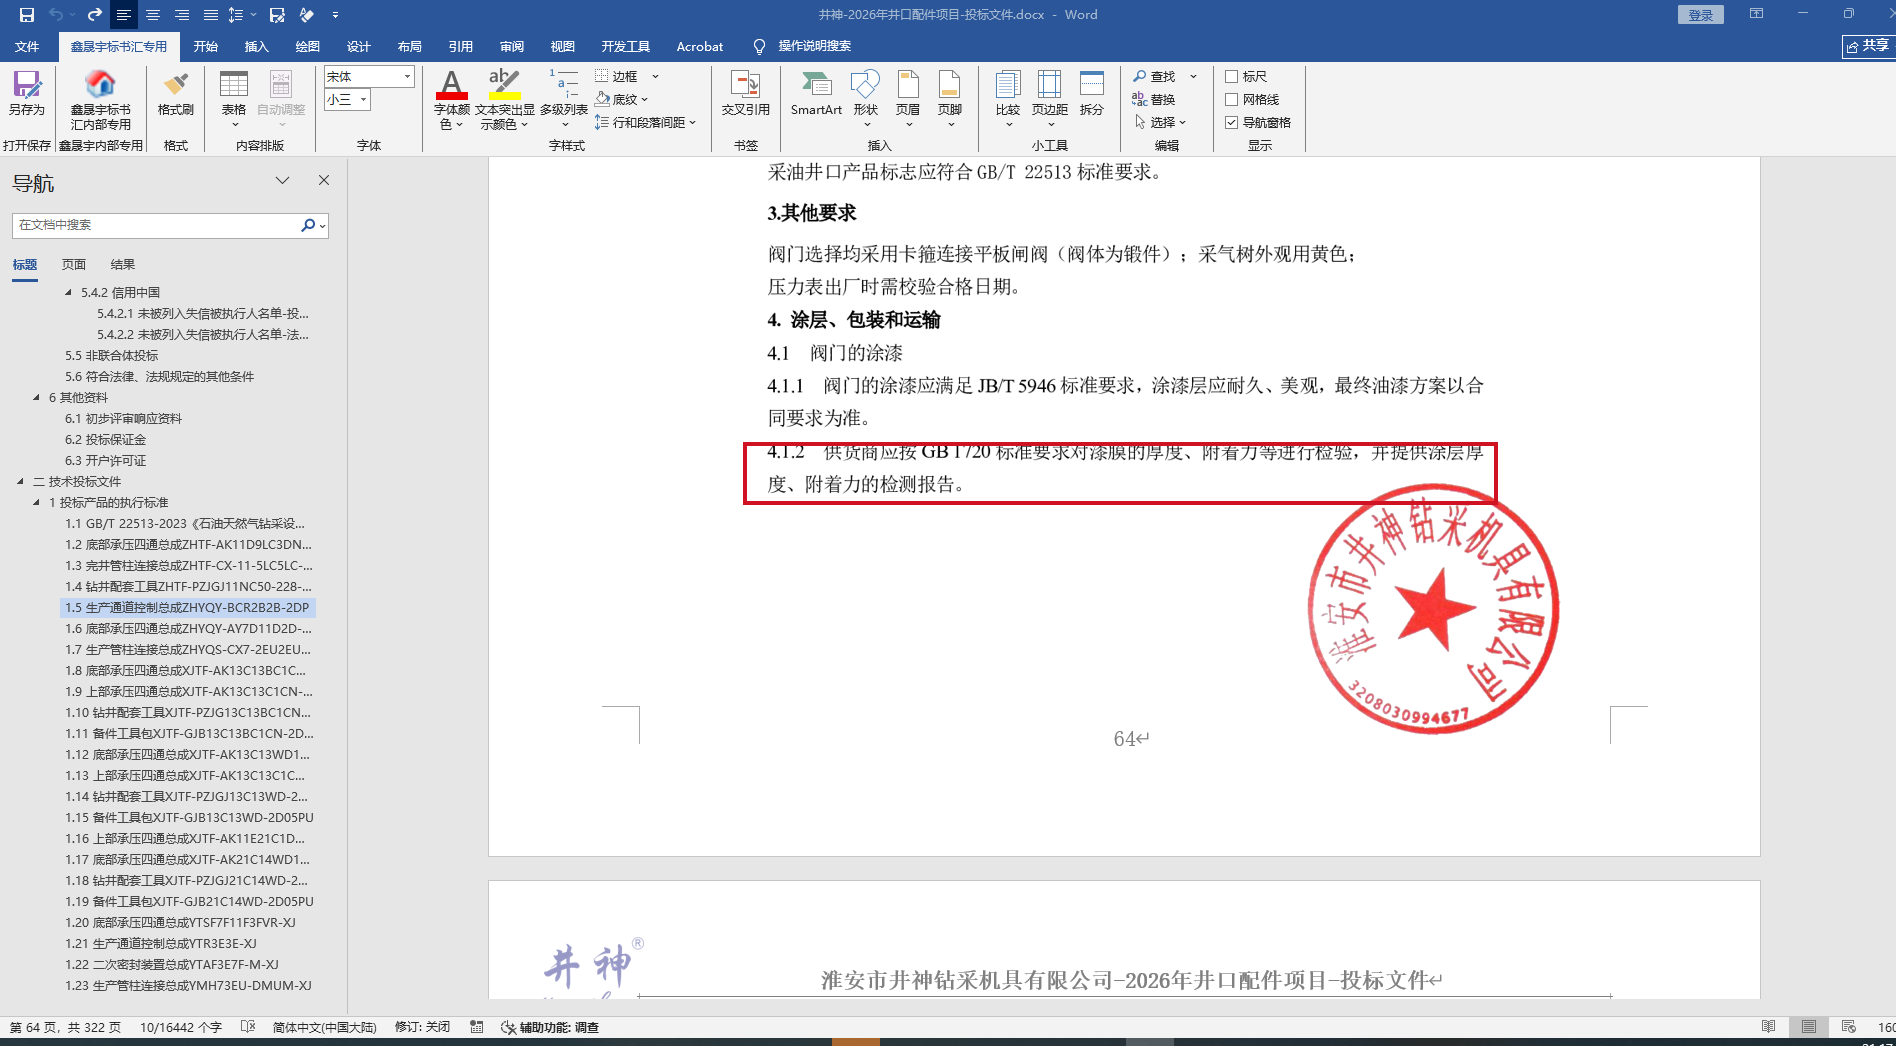Open the 鑫晟宇标书汇内部专用 house icon
Screen dimensions: 1896x1046
100,99
